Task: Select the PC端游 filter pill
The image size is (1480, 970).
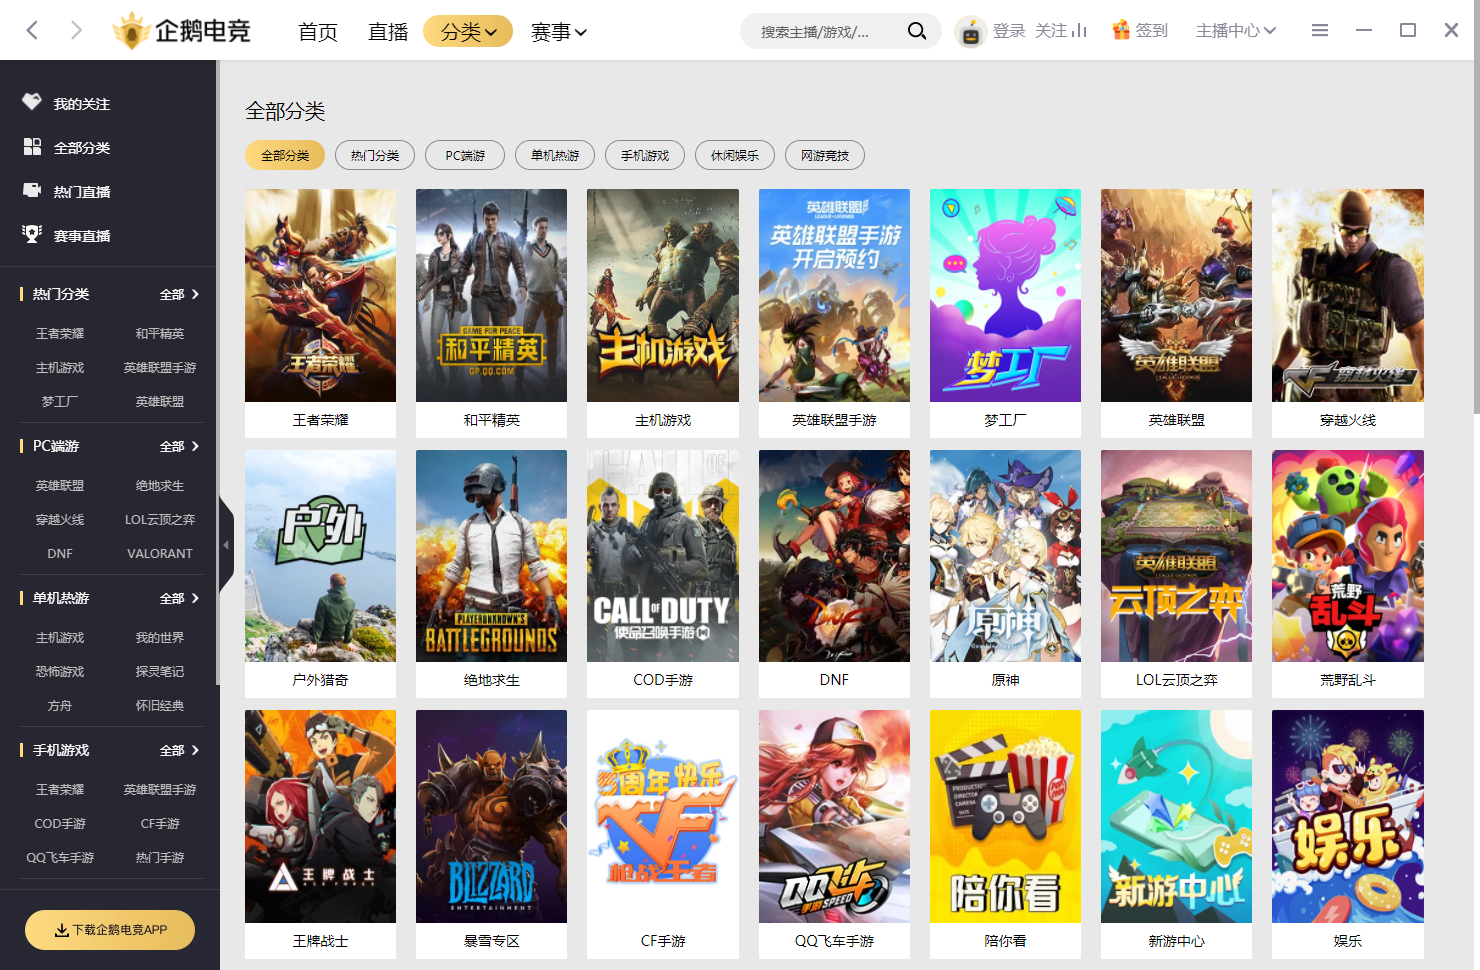Action: point(465,155)
